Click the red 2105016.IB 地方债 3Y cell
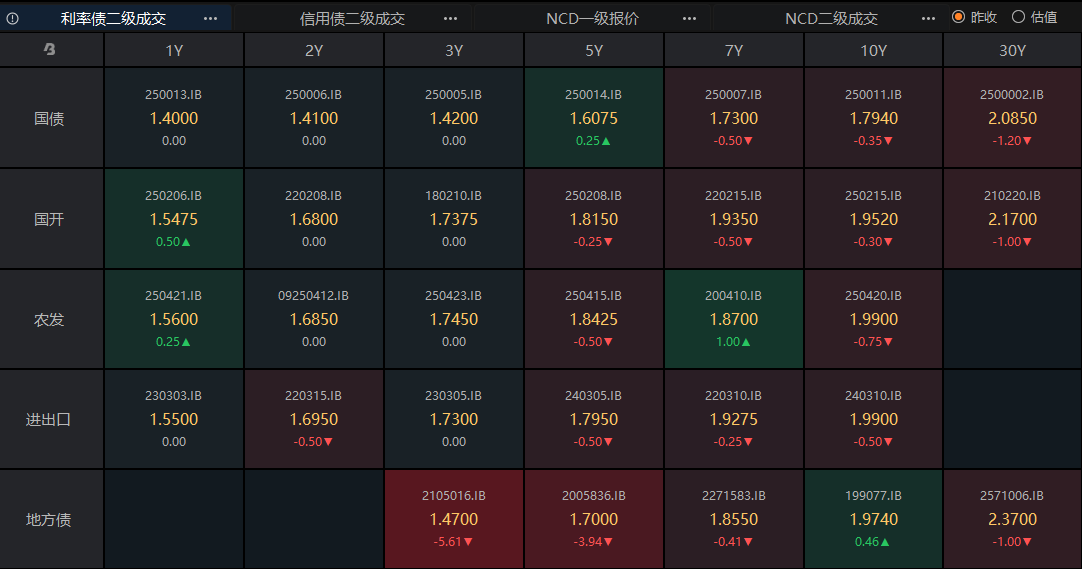Image resolution: width=1082 pixels, height=569 pixels. click(454, 519)
